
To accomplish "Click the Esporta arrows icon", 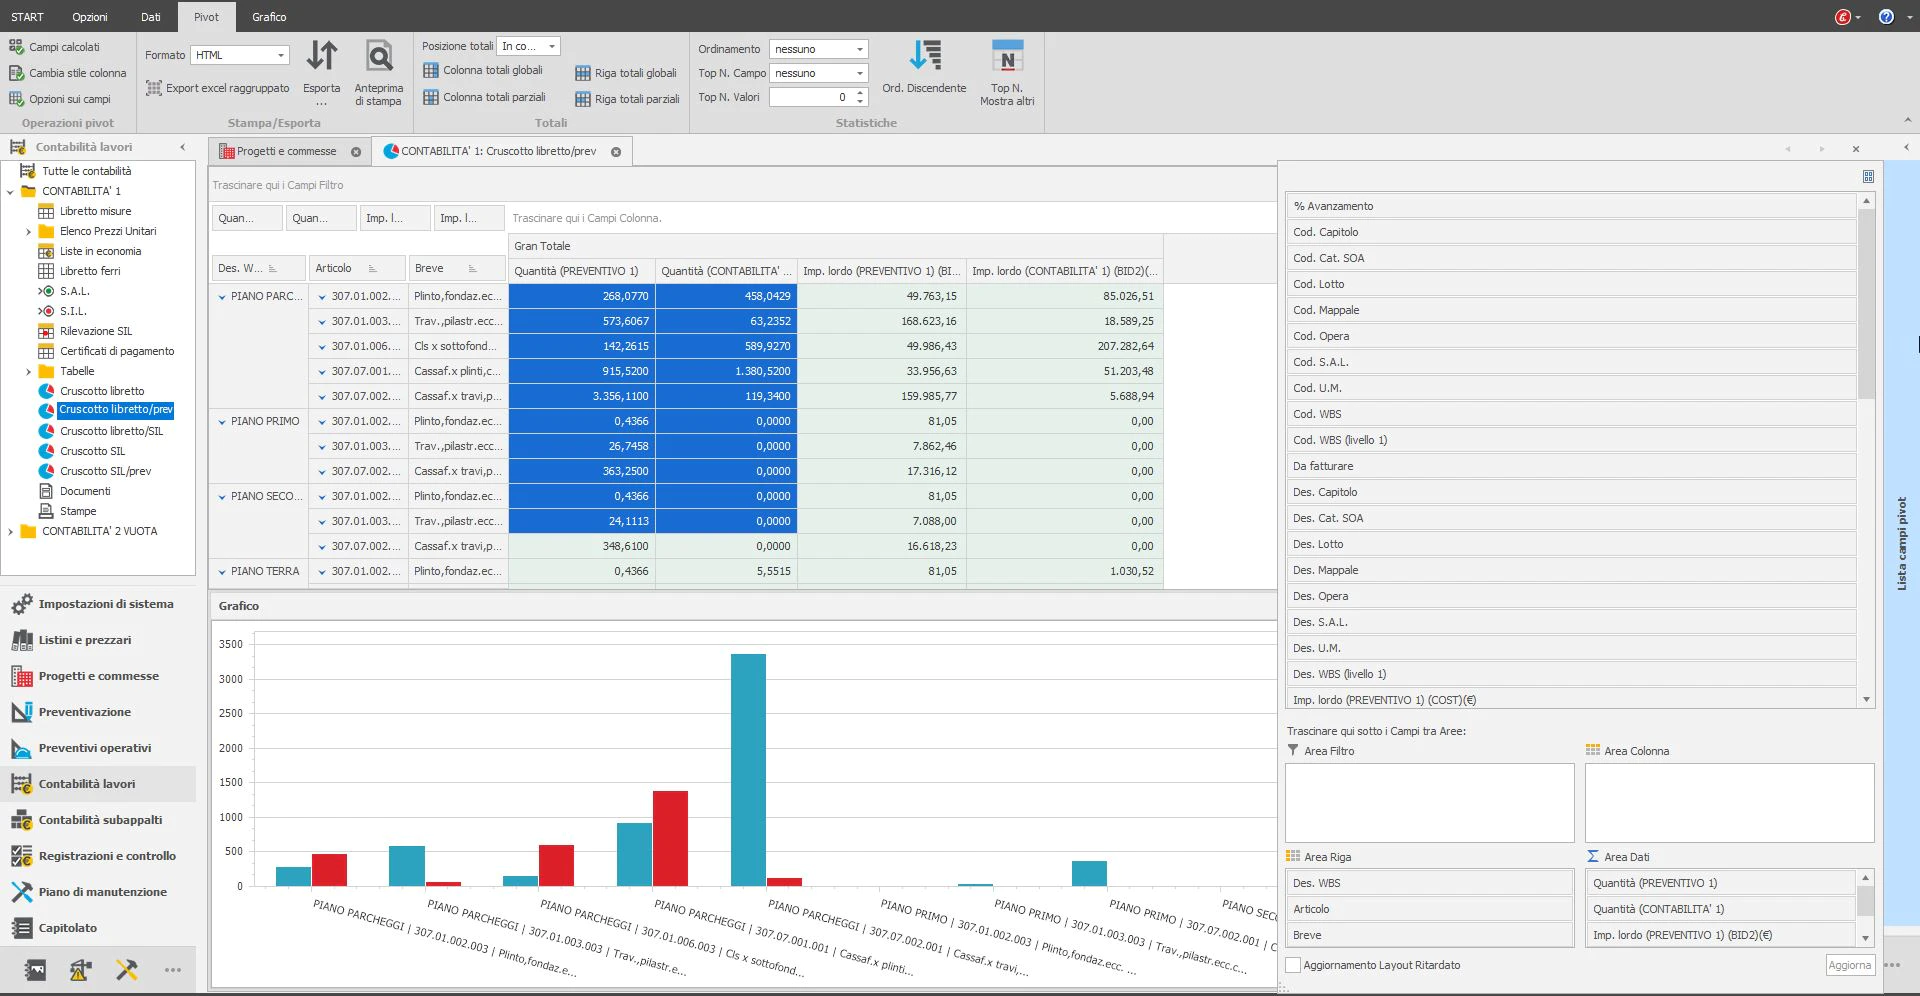I will [322, 56].
